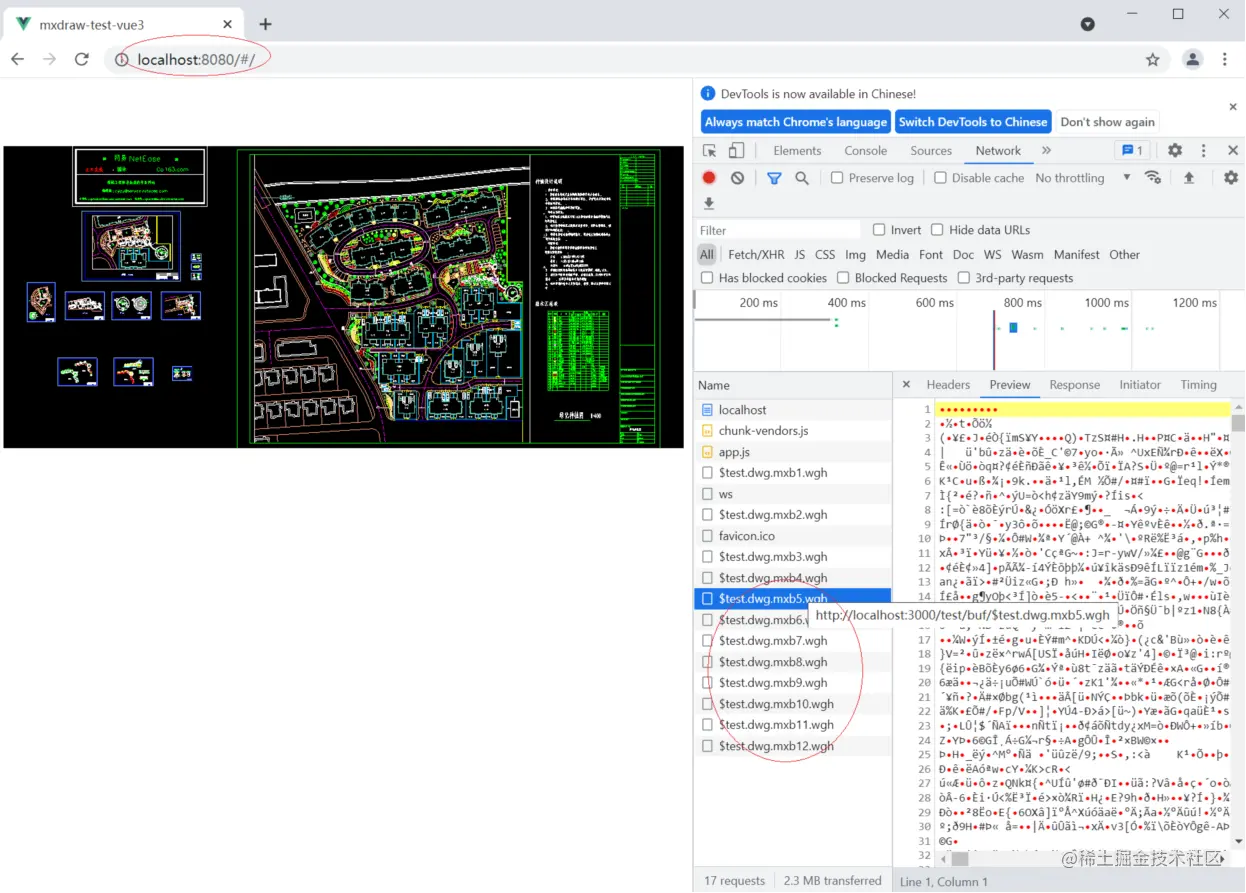Stop recording the network log
Image resolution: width=1246 pixels, height=893 pixels.
click(709, 178)
